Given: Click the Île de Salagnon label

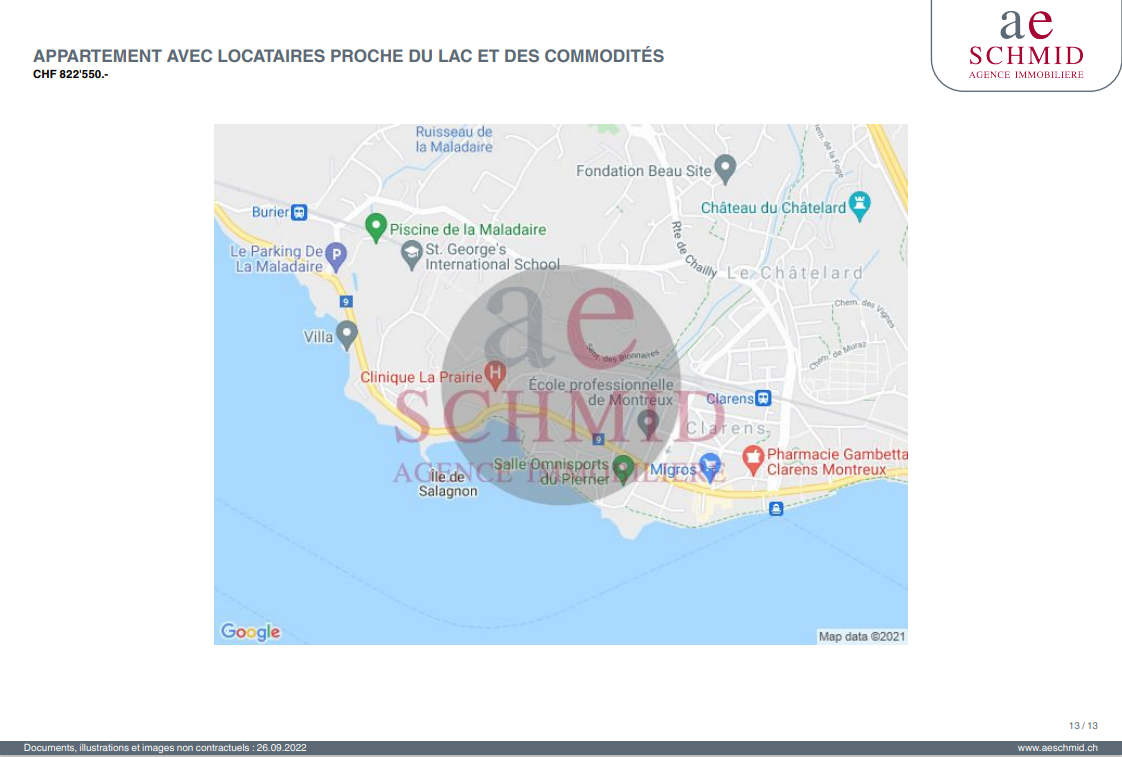Looking at the screenshot, I should pos(448,484).
